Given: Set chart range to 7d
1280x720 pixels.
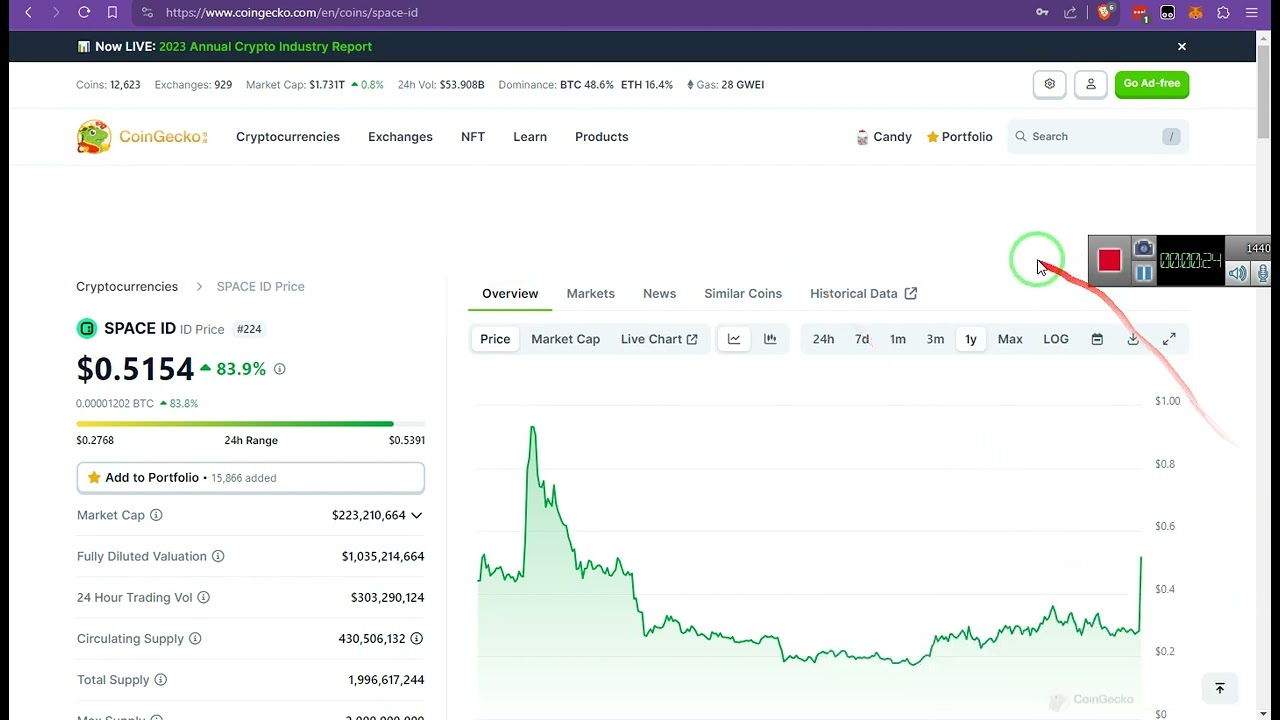Looking at the screenshot, I should point(862,339).
